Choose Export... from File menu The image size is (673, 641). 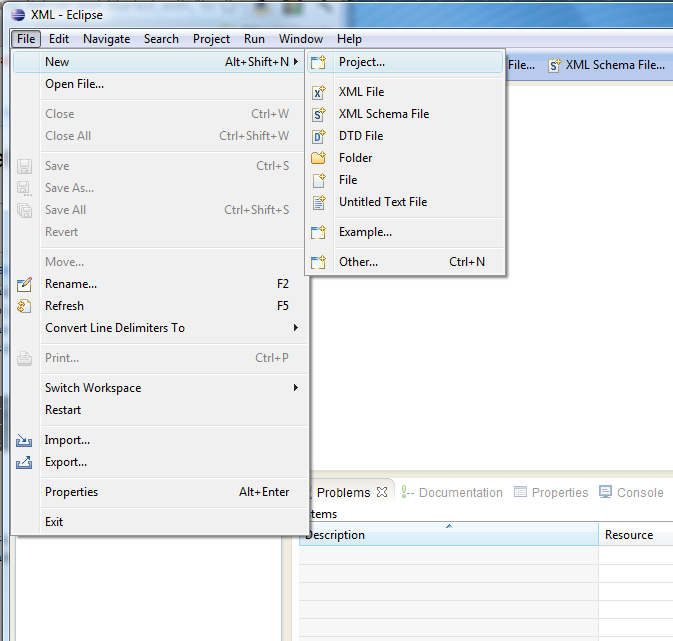pyautogui.click(x=160, y=462)
